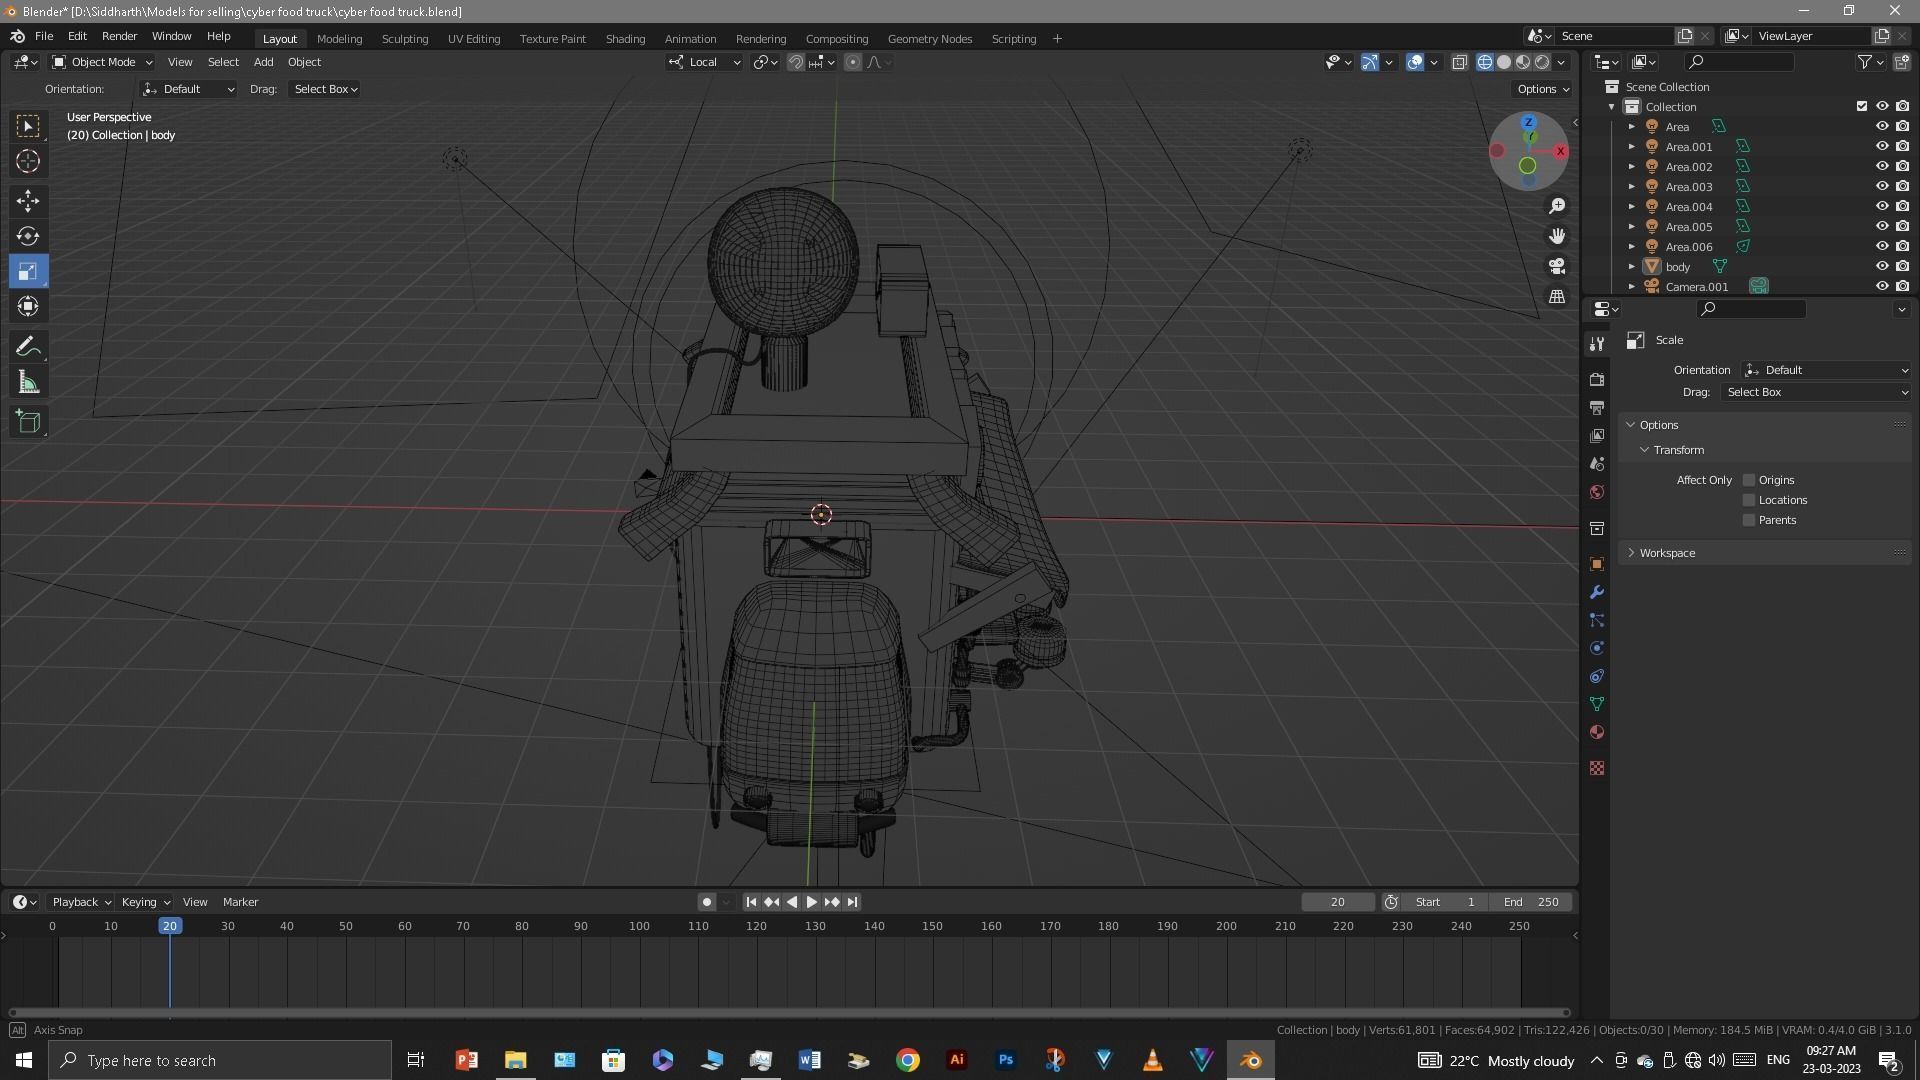Open the Object properties tab
This screenshot has width=1920, height=1080.
click(1597, 564)
